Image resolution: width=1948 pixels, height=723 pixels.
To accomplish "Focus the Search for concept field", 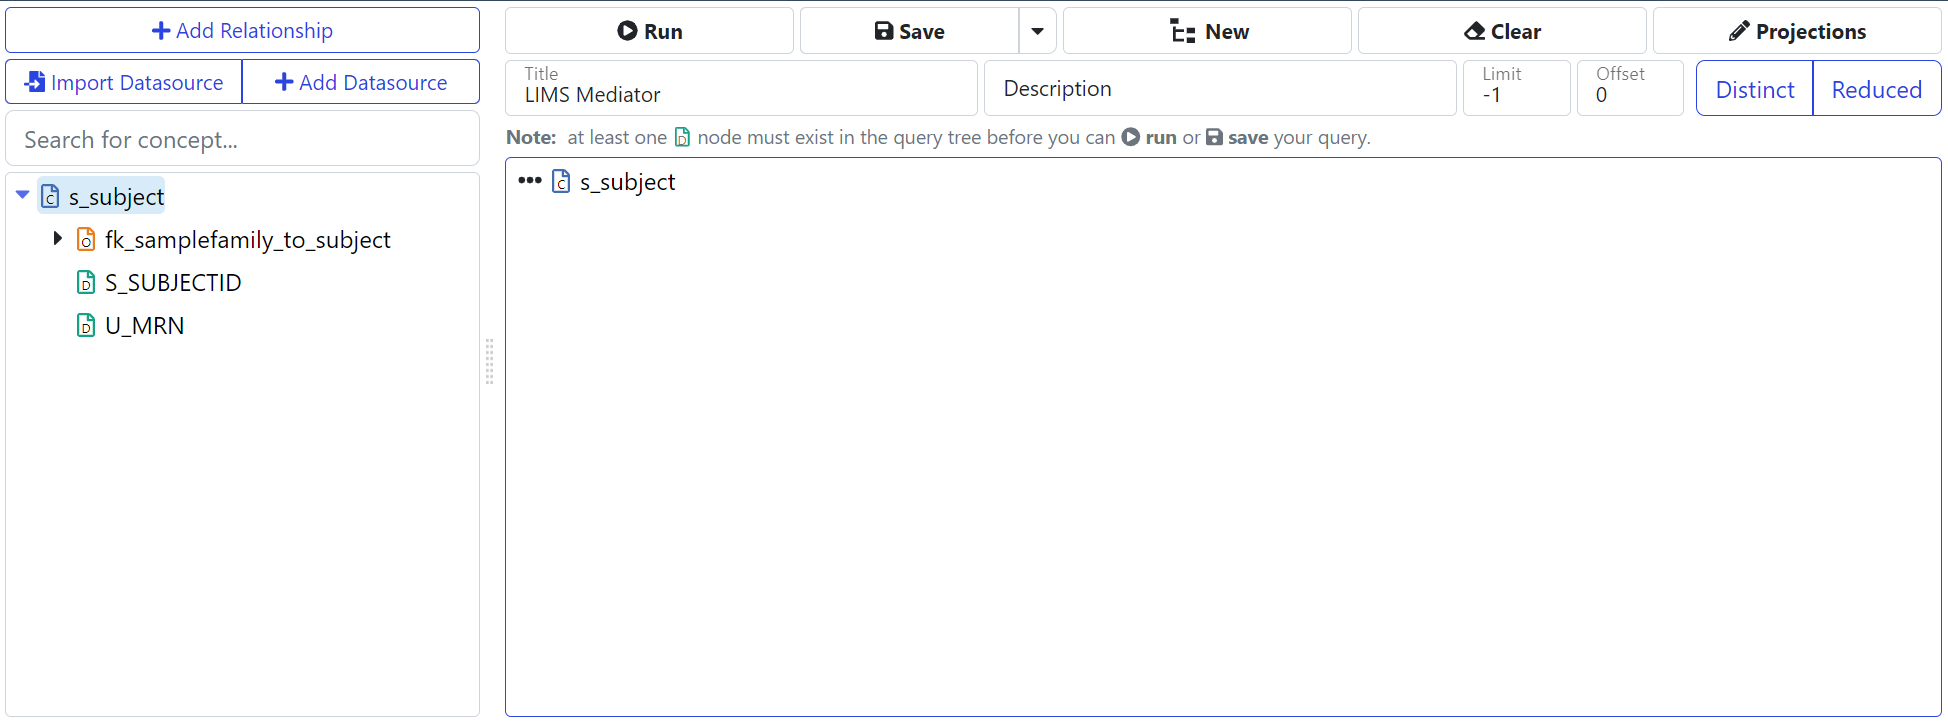I will 242,140.
